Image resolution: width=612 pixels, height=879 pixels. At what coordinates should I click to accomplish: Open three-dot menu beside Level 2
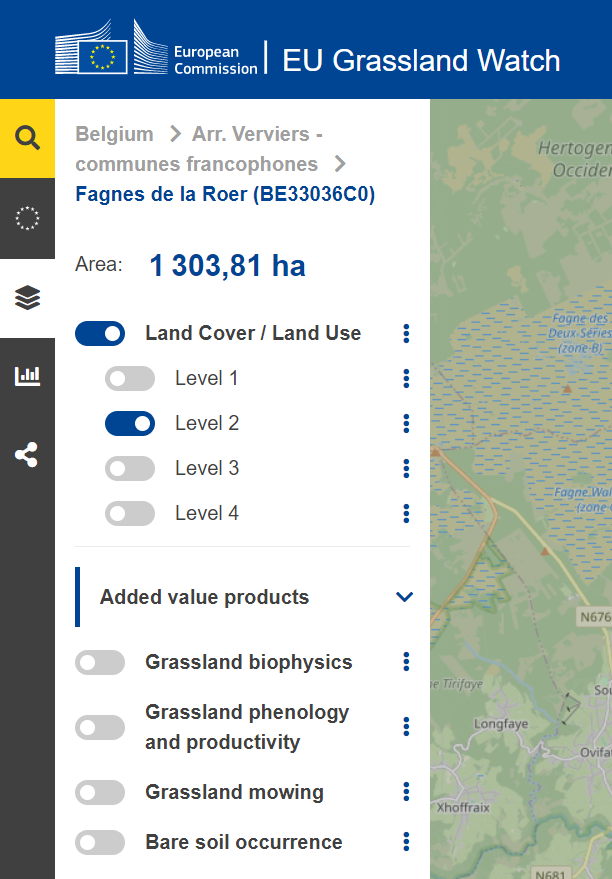[x=406, y=424]
